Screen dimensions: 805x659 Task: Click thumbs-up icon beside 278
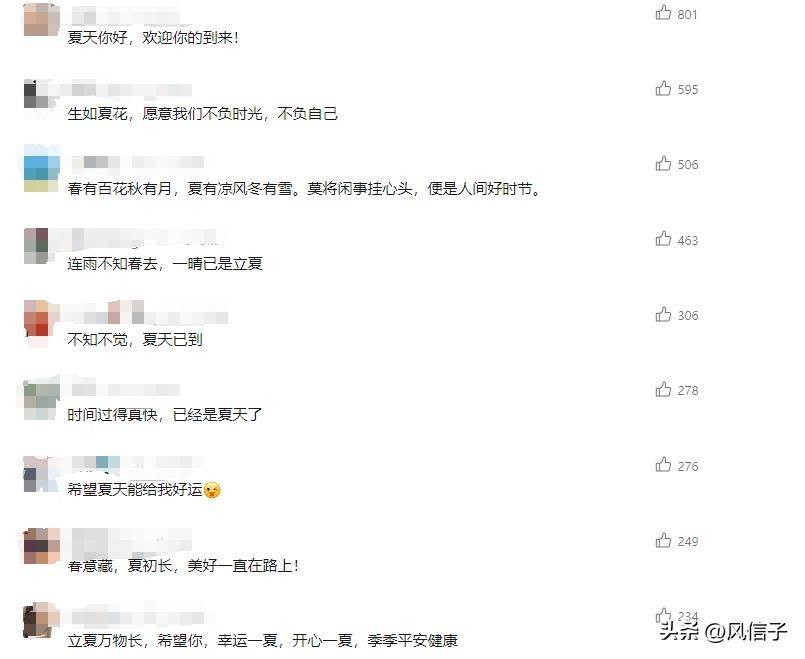pyautogui.click(x=663, y=390)
